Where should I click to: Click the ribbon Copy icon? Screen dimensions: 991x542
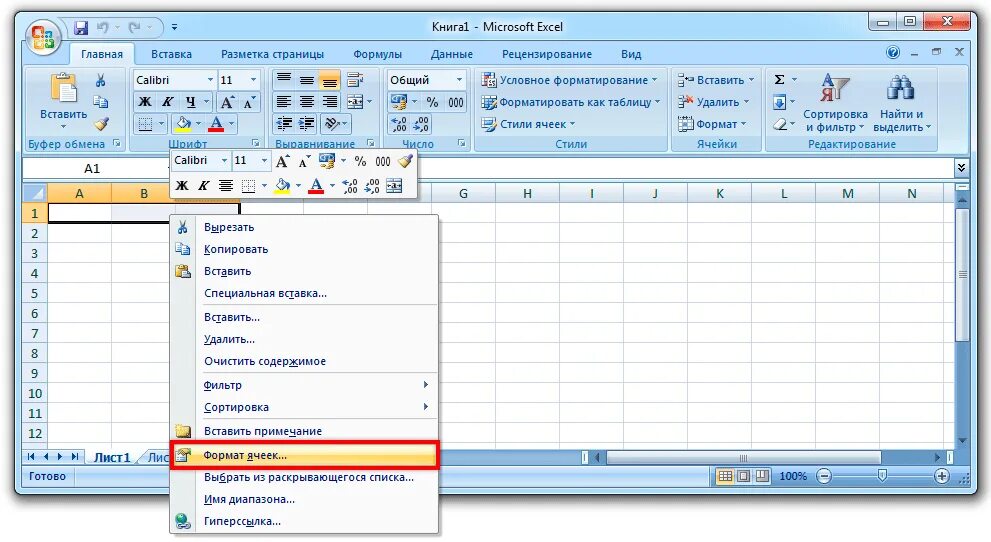[100, 102]
